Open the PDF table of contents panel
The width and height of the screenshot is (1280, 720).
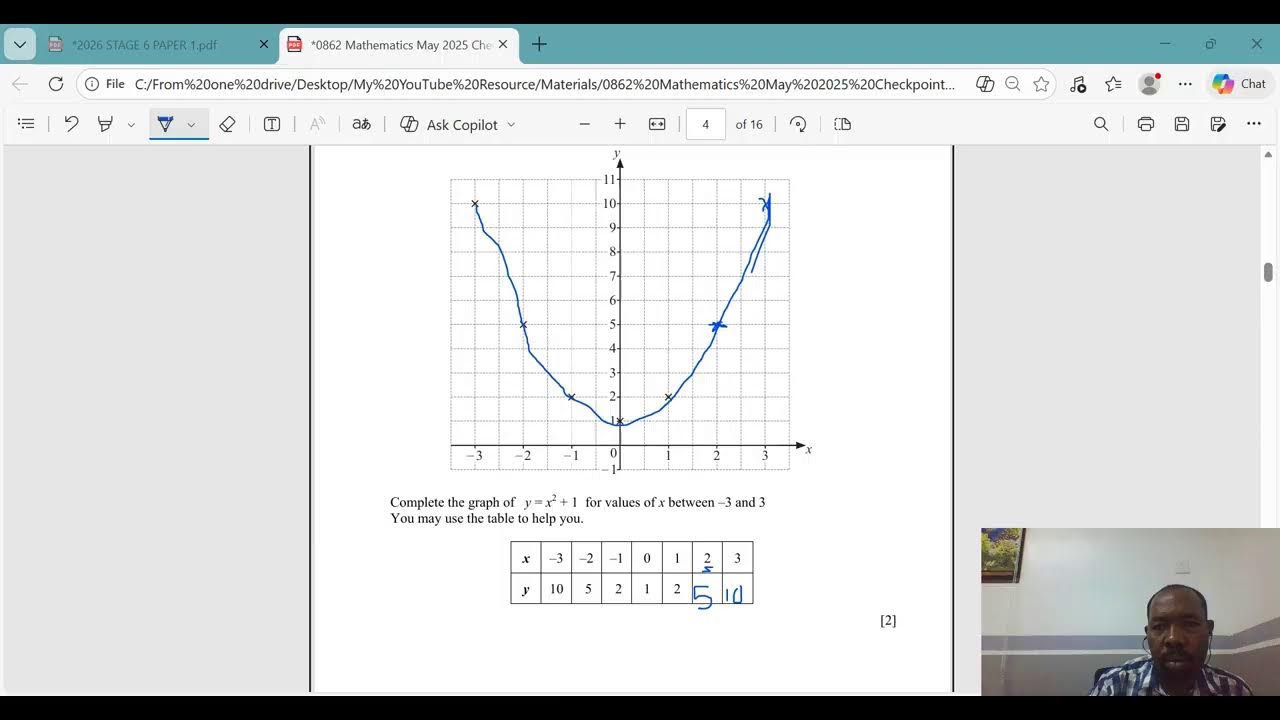(26, 124)
